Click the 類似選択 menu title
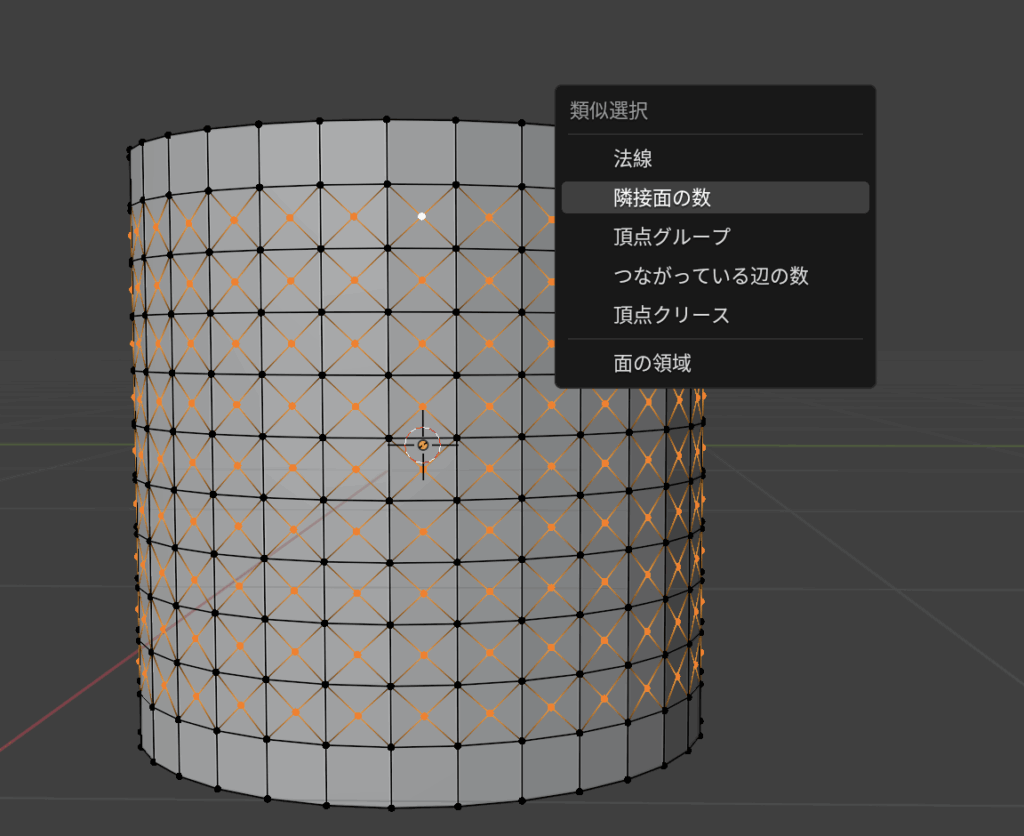 pos(609,111)
